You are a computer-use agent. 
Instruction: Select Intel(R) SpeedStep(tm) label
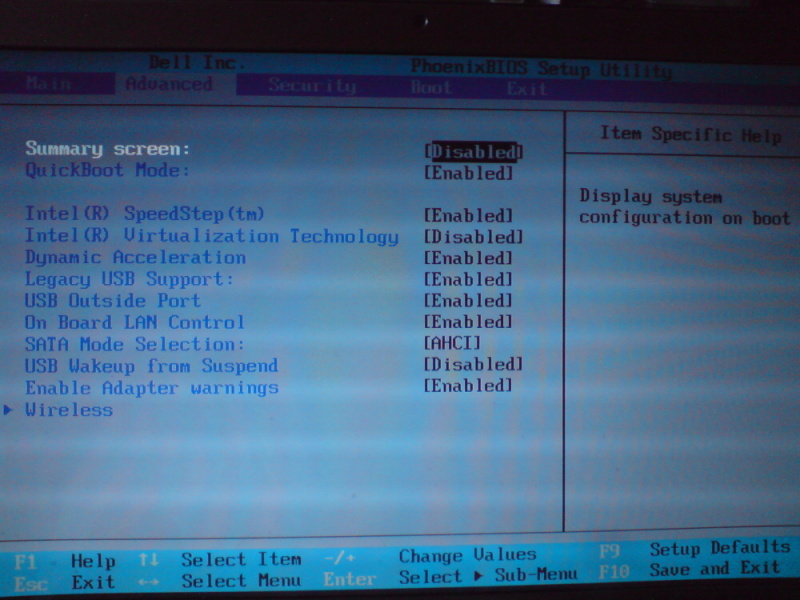click(145, 214)
